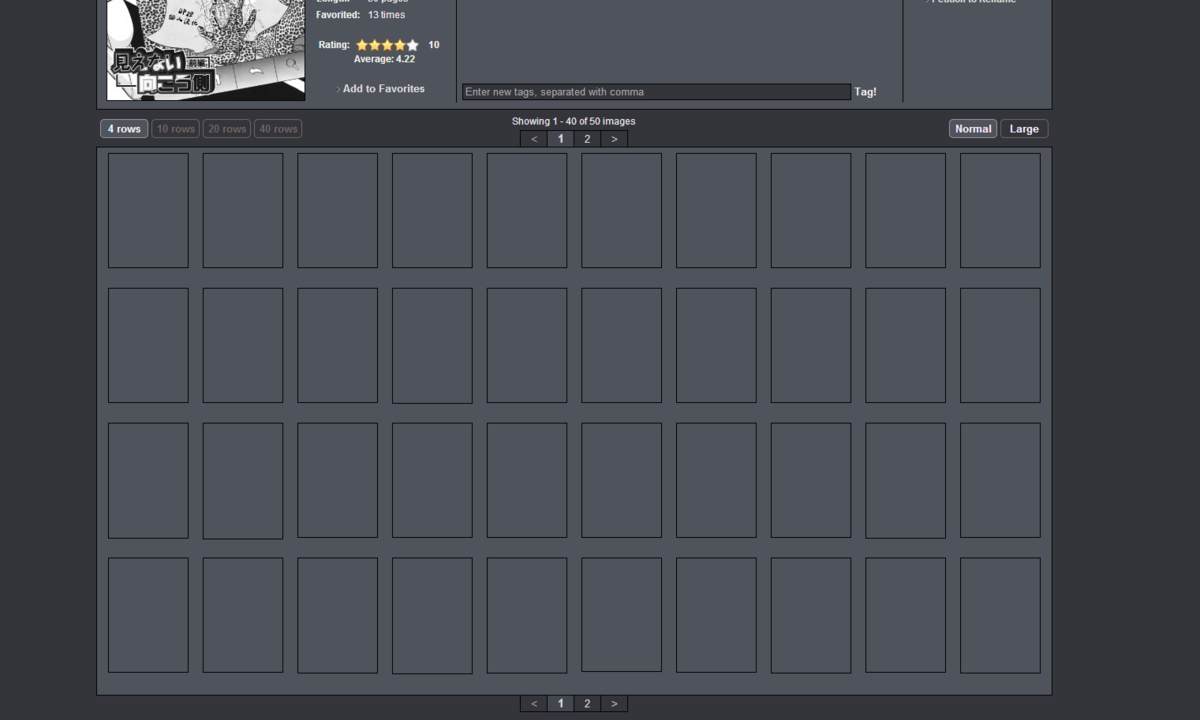This screenshot has width=1200, height=720.
Task: Open the first thumbnail in the top row
Action: 148,210
